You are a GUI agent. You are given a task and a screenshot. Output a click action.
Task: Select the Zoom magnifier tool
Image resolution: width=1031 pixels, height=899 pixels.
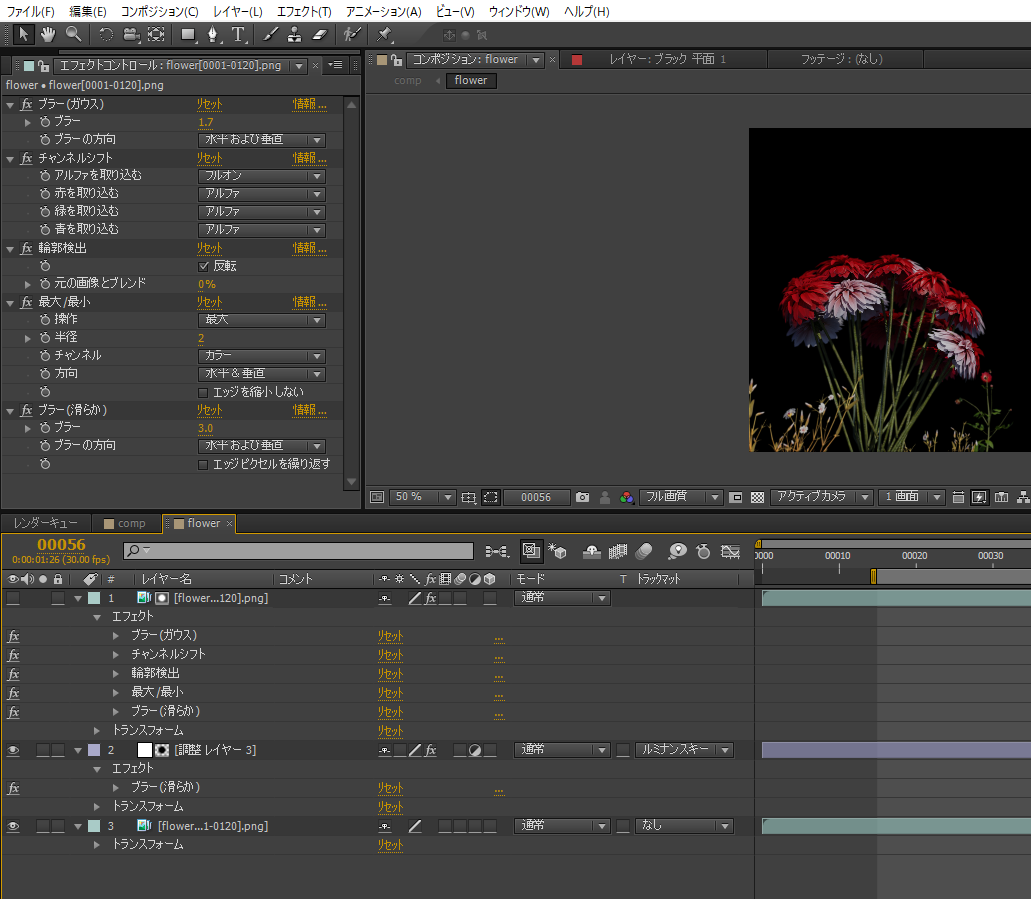[x=73, y=34]
